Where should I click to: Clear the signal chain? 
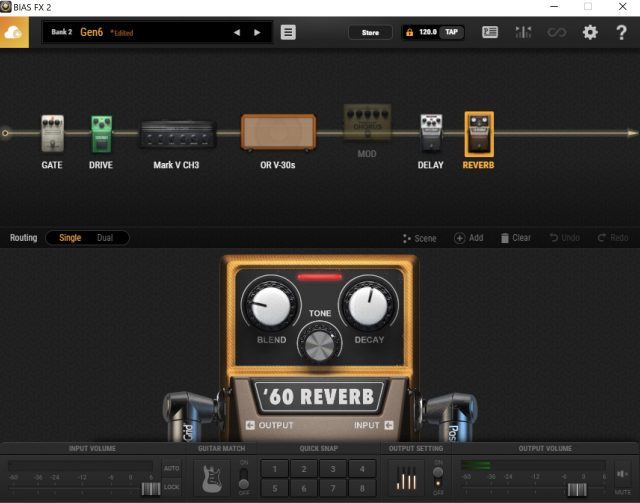pos(516,238)
